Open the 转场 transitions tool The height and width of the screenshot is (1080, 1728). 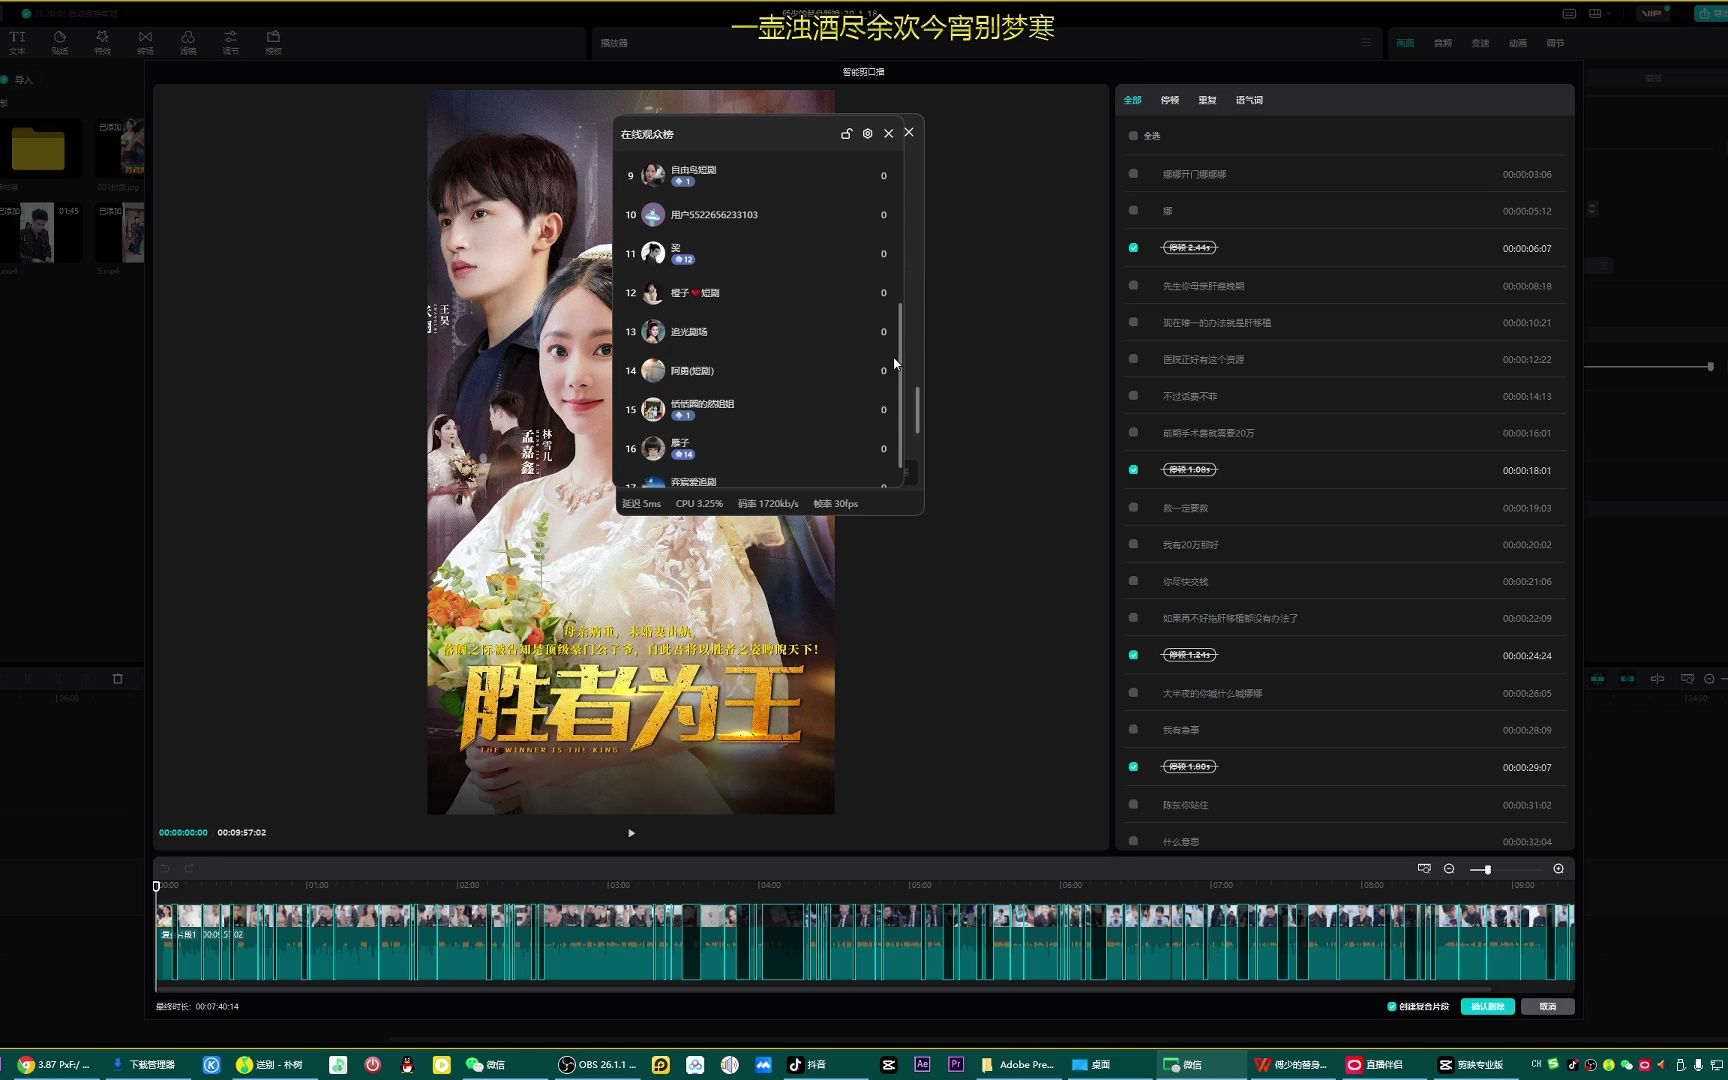pyautogui.click(x=145, y=42)
